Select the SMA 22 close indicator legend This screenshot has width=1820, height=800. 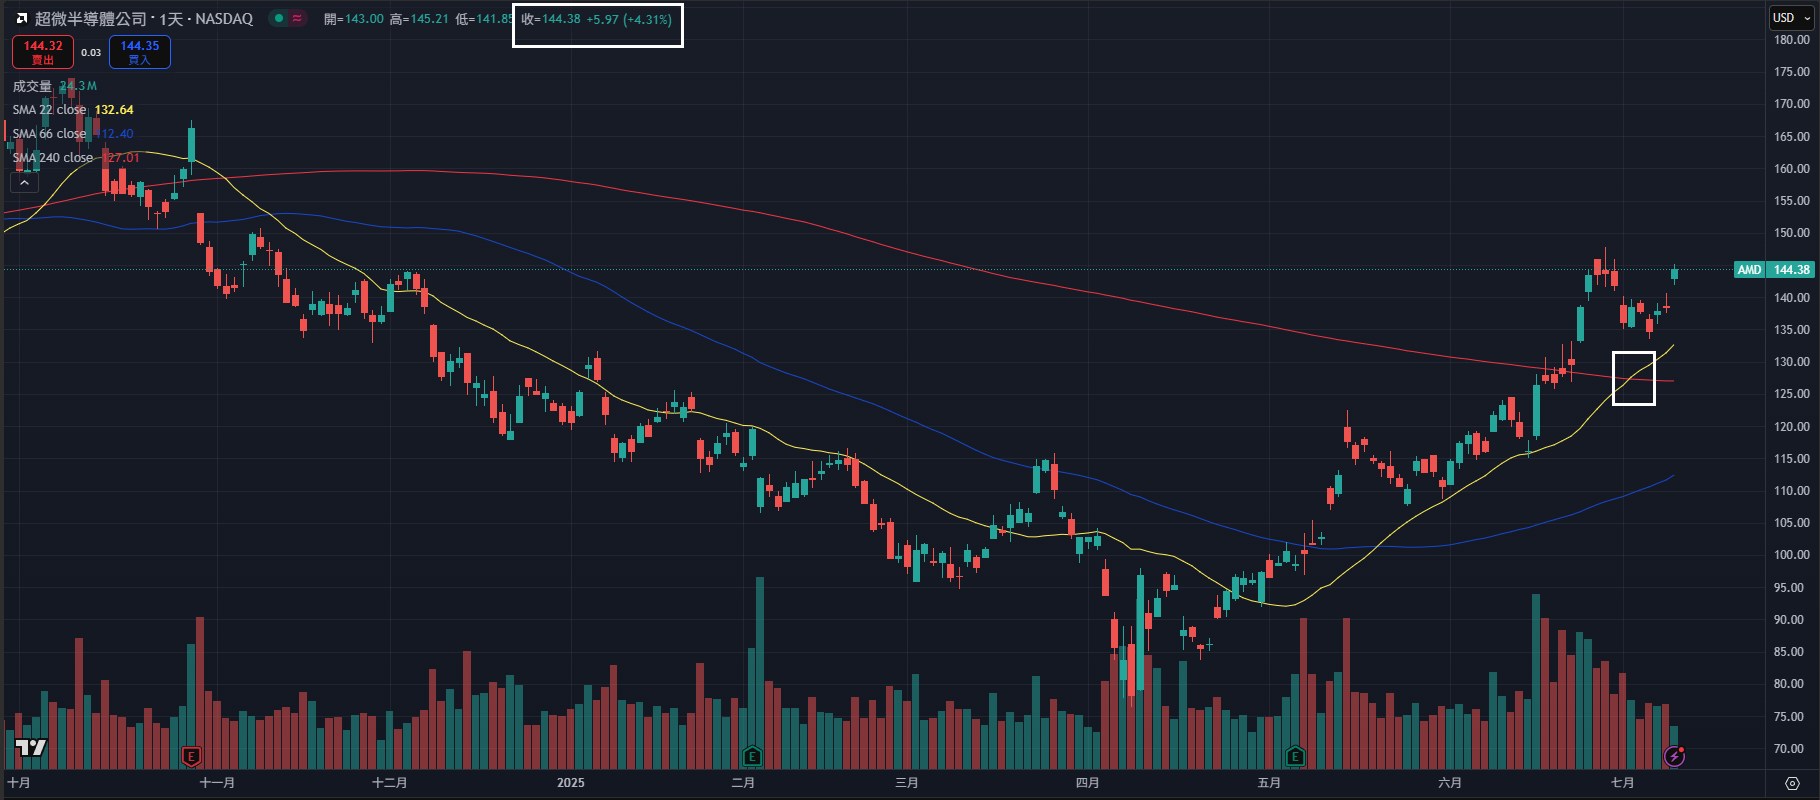pos(50,110)
